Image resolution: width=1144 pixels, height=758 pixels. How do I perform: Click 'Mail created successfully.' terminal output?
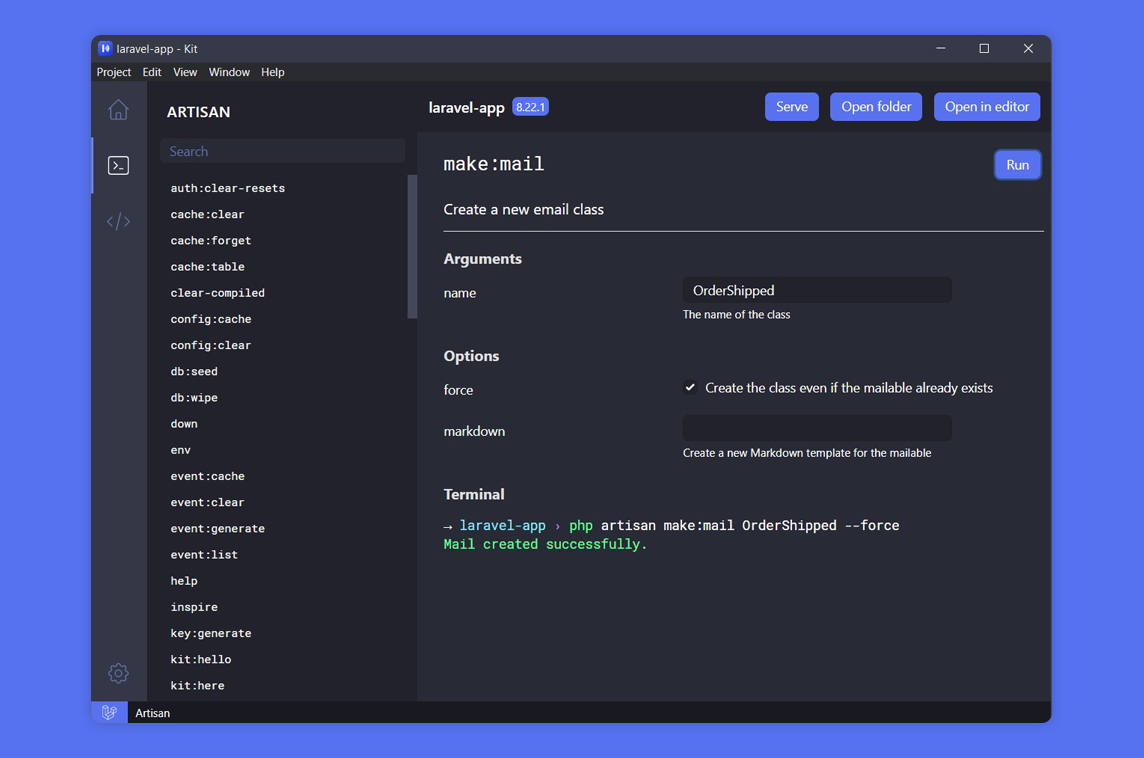(x=545, y=545)
